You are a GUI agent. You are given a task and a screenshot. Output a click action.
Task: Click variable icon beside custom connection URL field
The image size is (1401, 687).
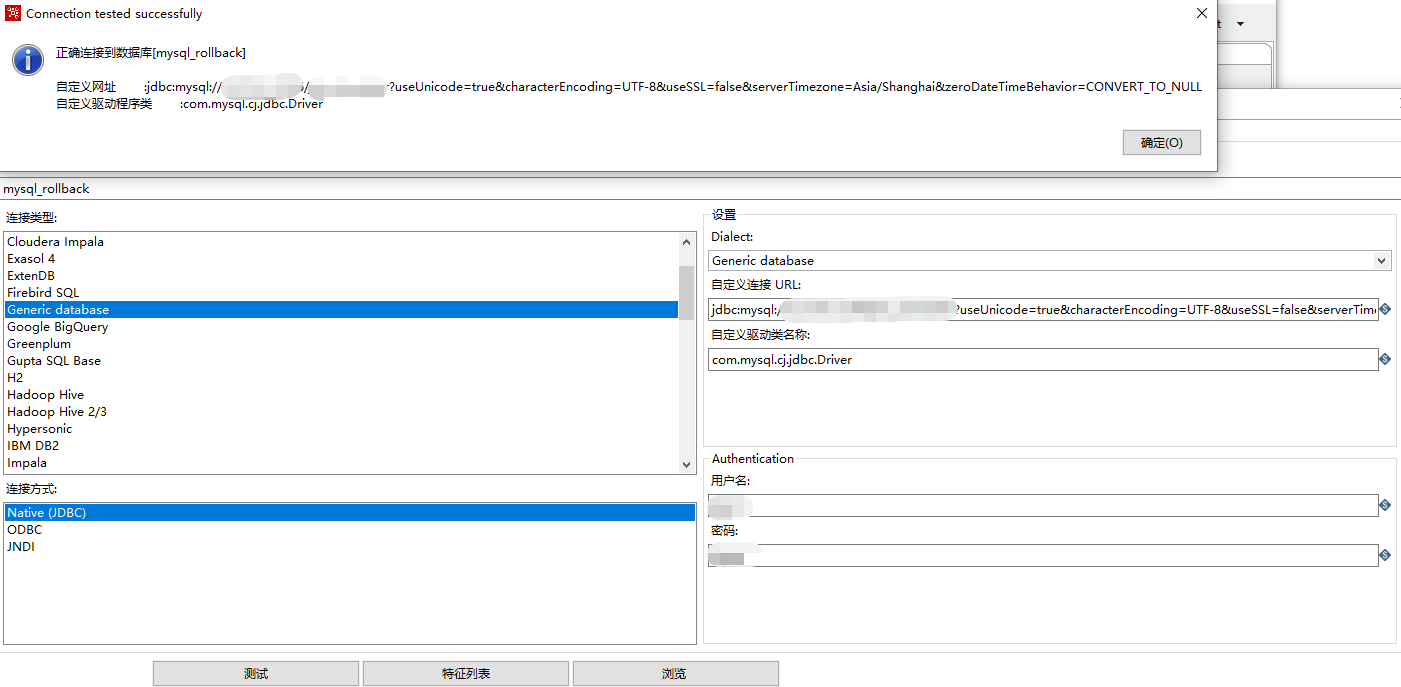[x=1388, y=309]
